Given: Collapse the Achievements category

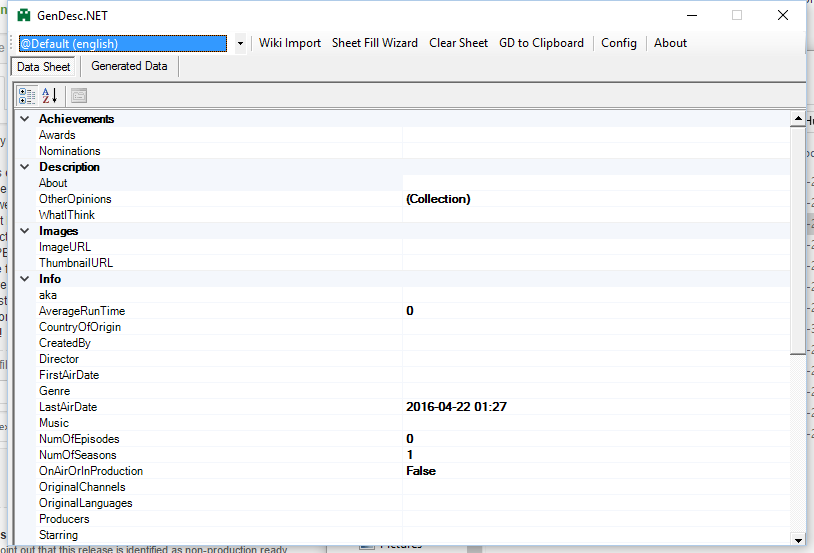Looking at the screenshot, I should [24, 119].
